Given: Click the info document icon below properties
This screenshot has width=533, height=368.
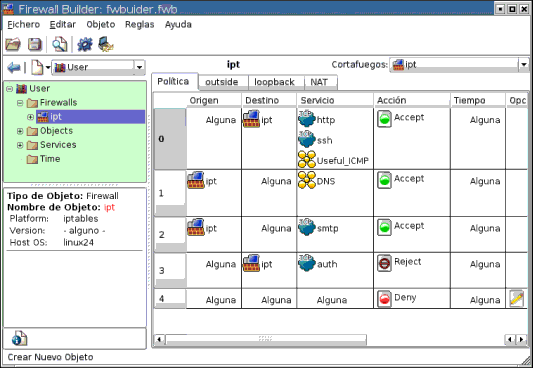Looking at the screenshot, I should (19, 338).
